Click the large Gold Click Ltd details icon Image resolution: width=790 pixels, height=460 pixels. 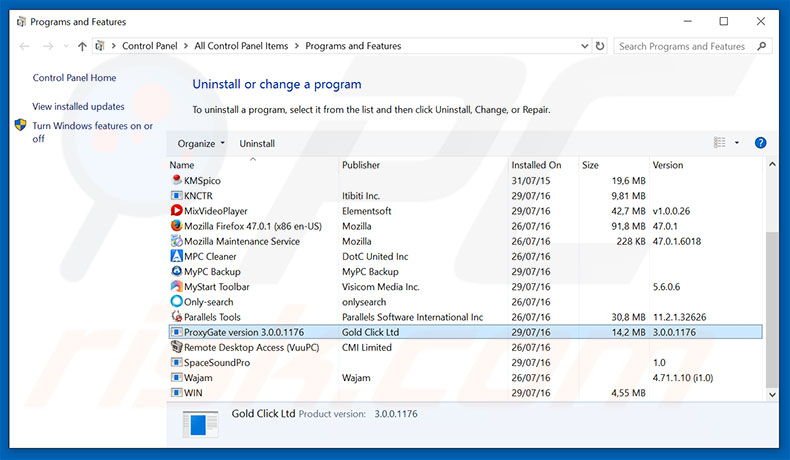200,424
